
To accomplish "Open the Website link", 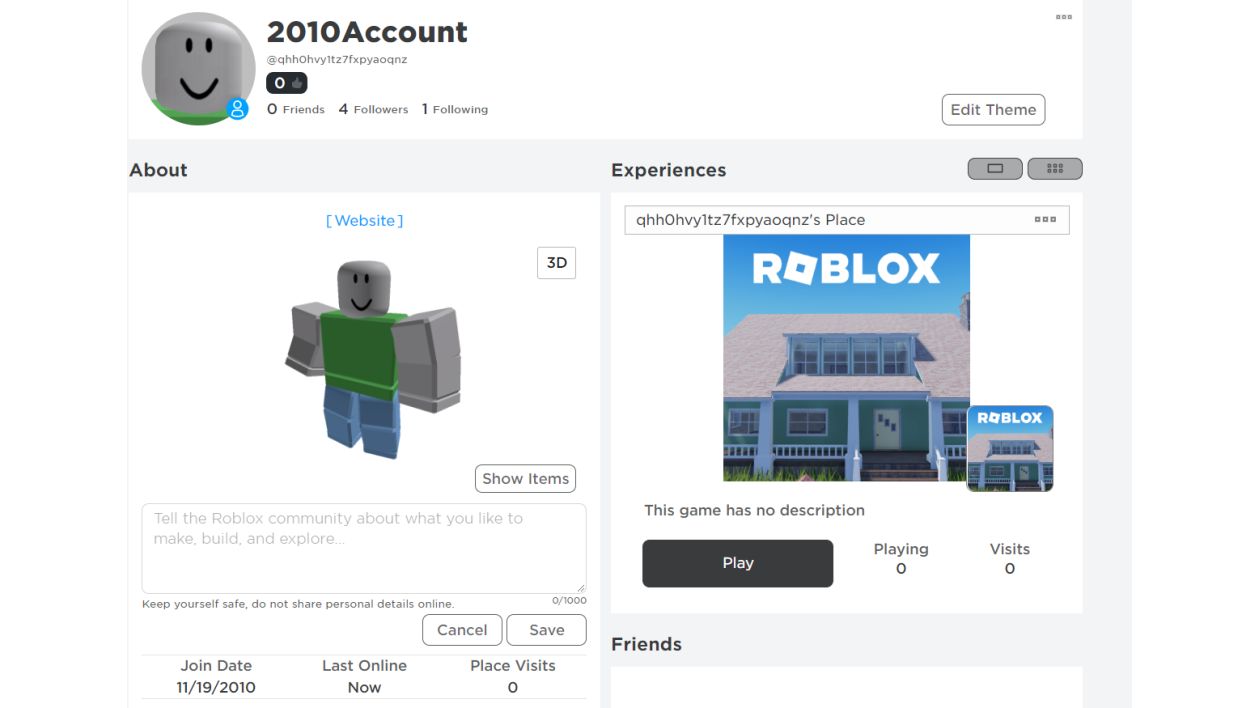I will click(x=364, y=220).
